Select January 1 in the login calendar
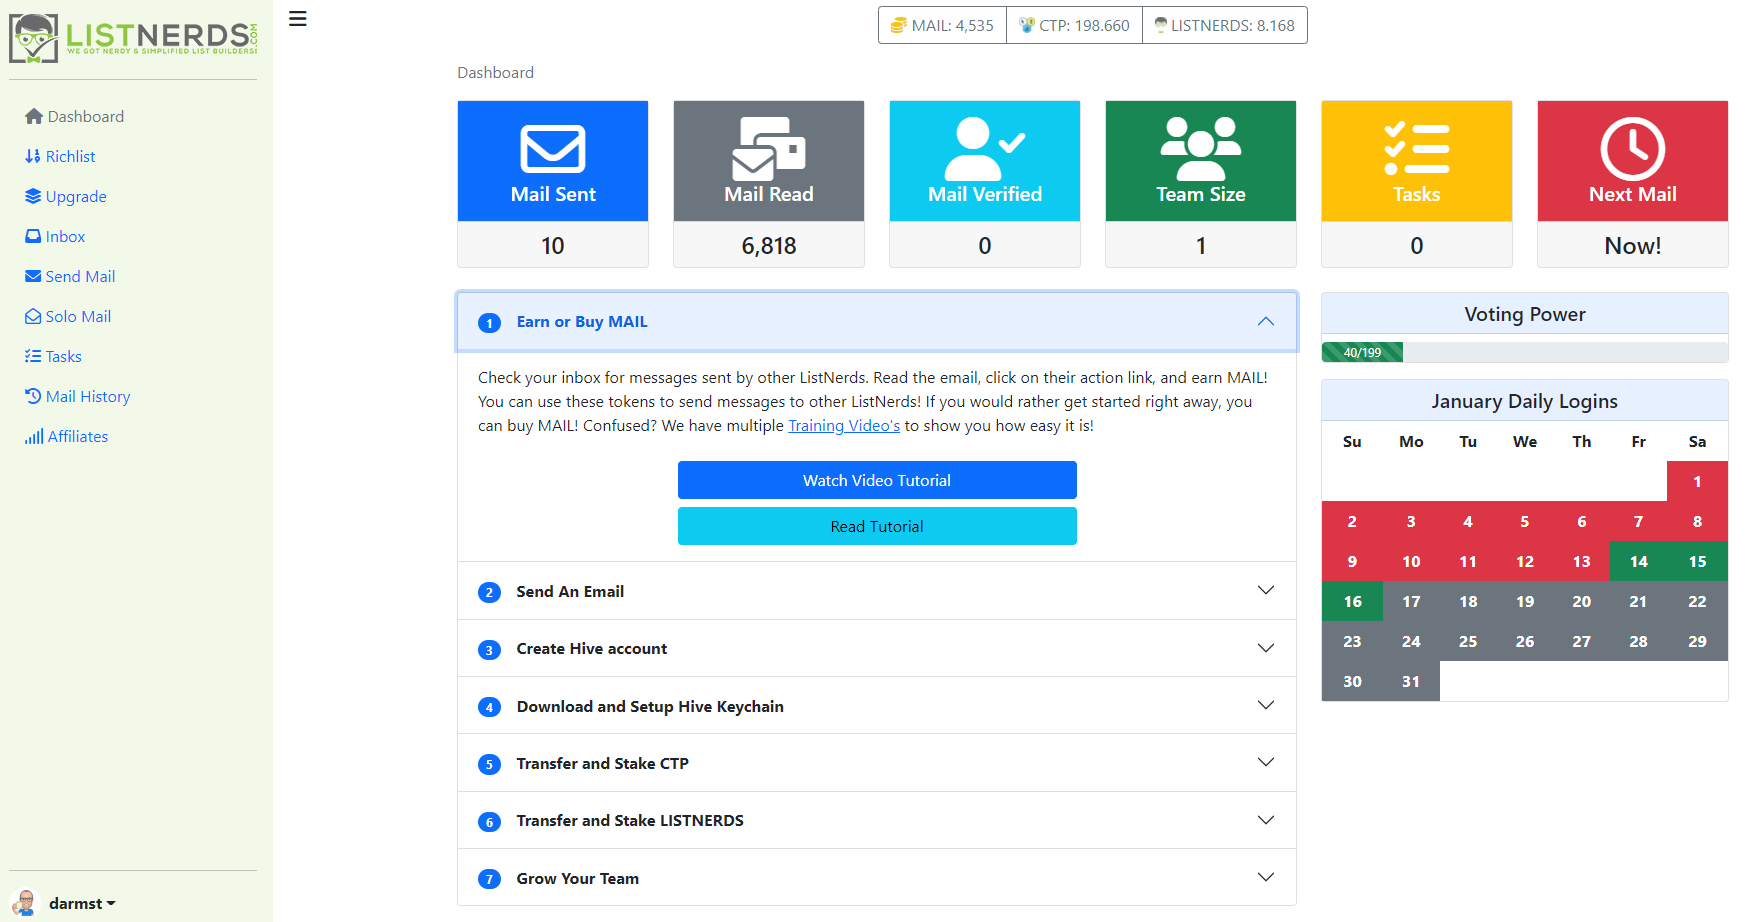The image size is (1754, 922). click(1697, 481)
